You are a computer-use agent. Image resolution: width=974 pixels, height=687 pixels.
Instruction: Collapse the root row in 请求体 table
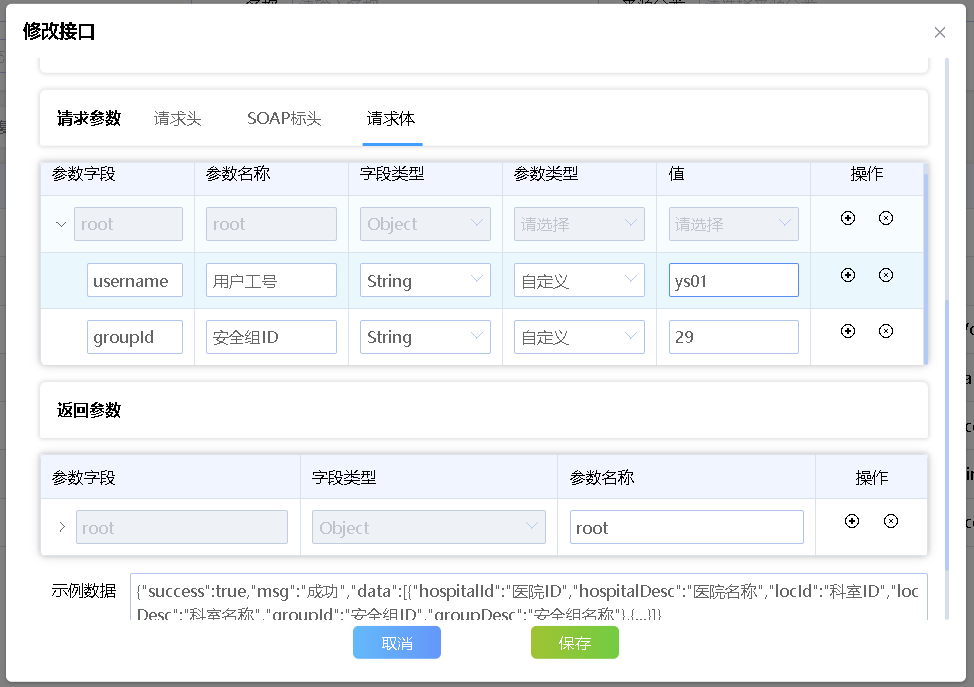coord(61,223)
